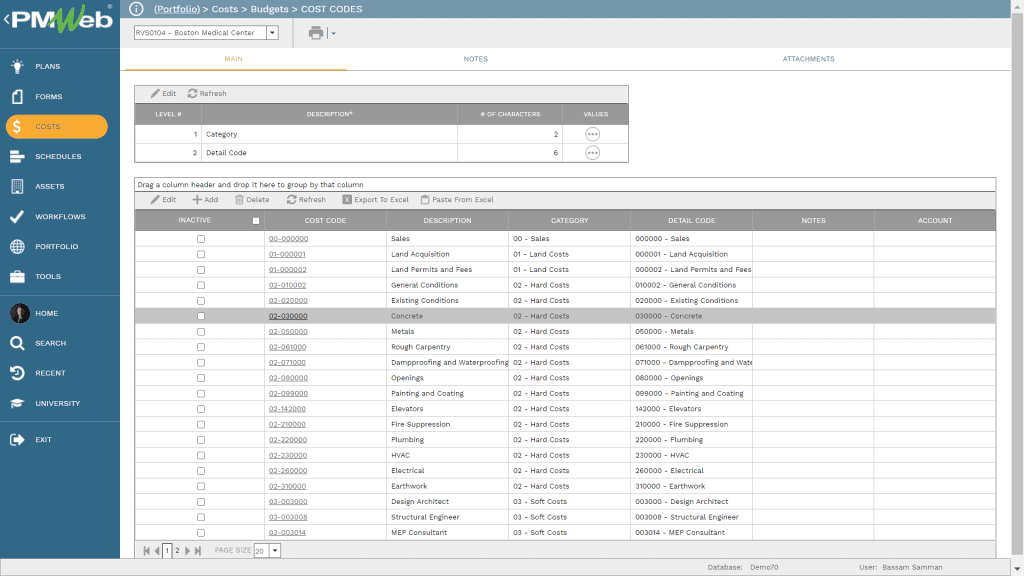Open cost code 02-030000 link
This screenshot has width=1024, height=576.
pyautogui.click(x=288, y=316)
